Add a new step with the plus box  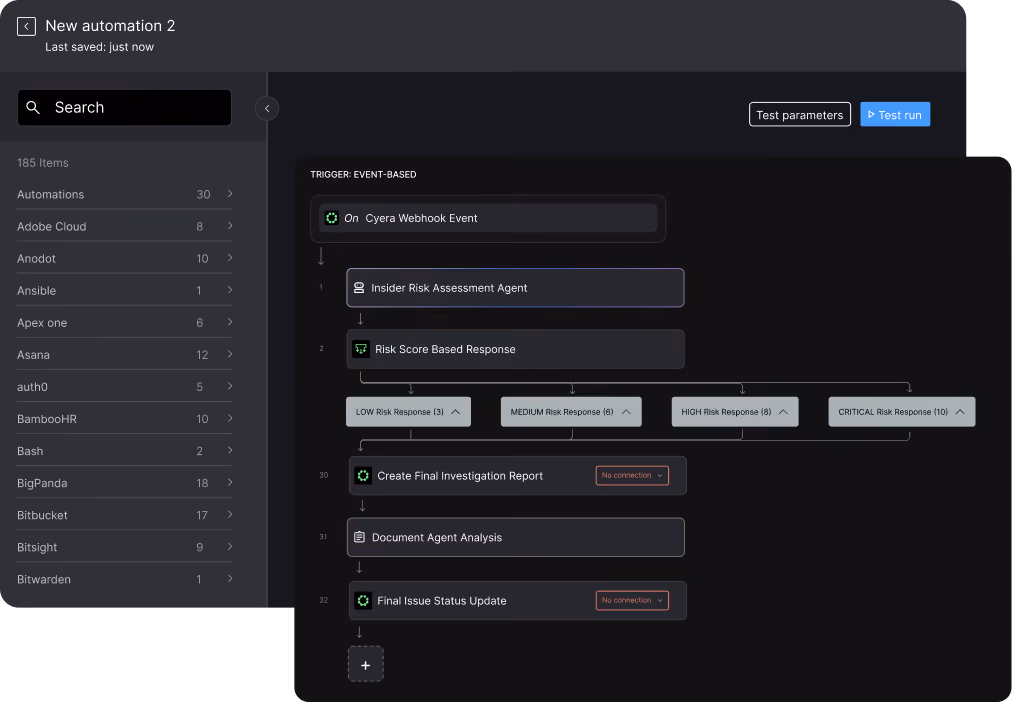pyautogui.click(x=365, y=665)
